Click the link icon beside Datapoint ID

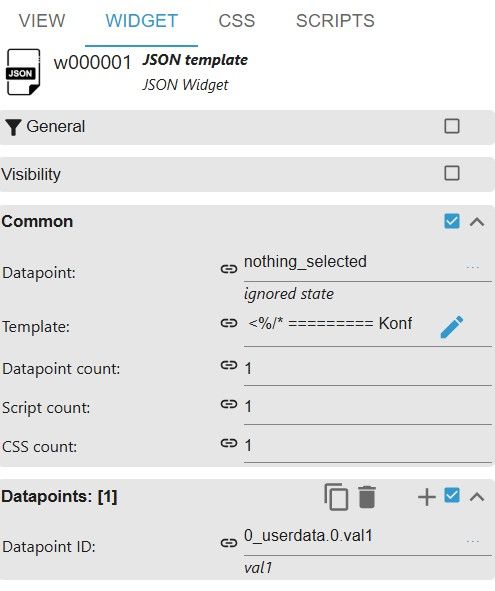tap(229, 543)
